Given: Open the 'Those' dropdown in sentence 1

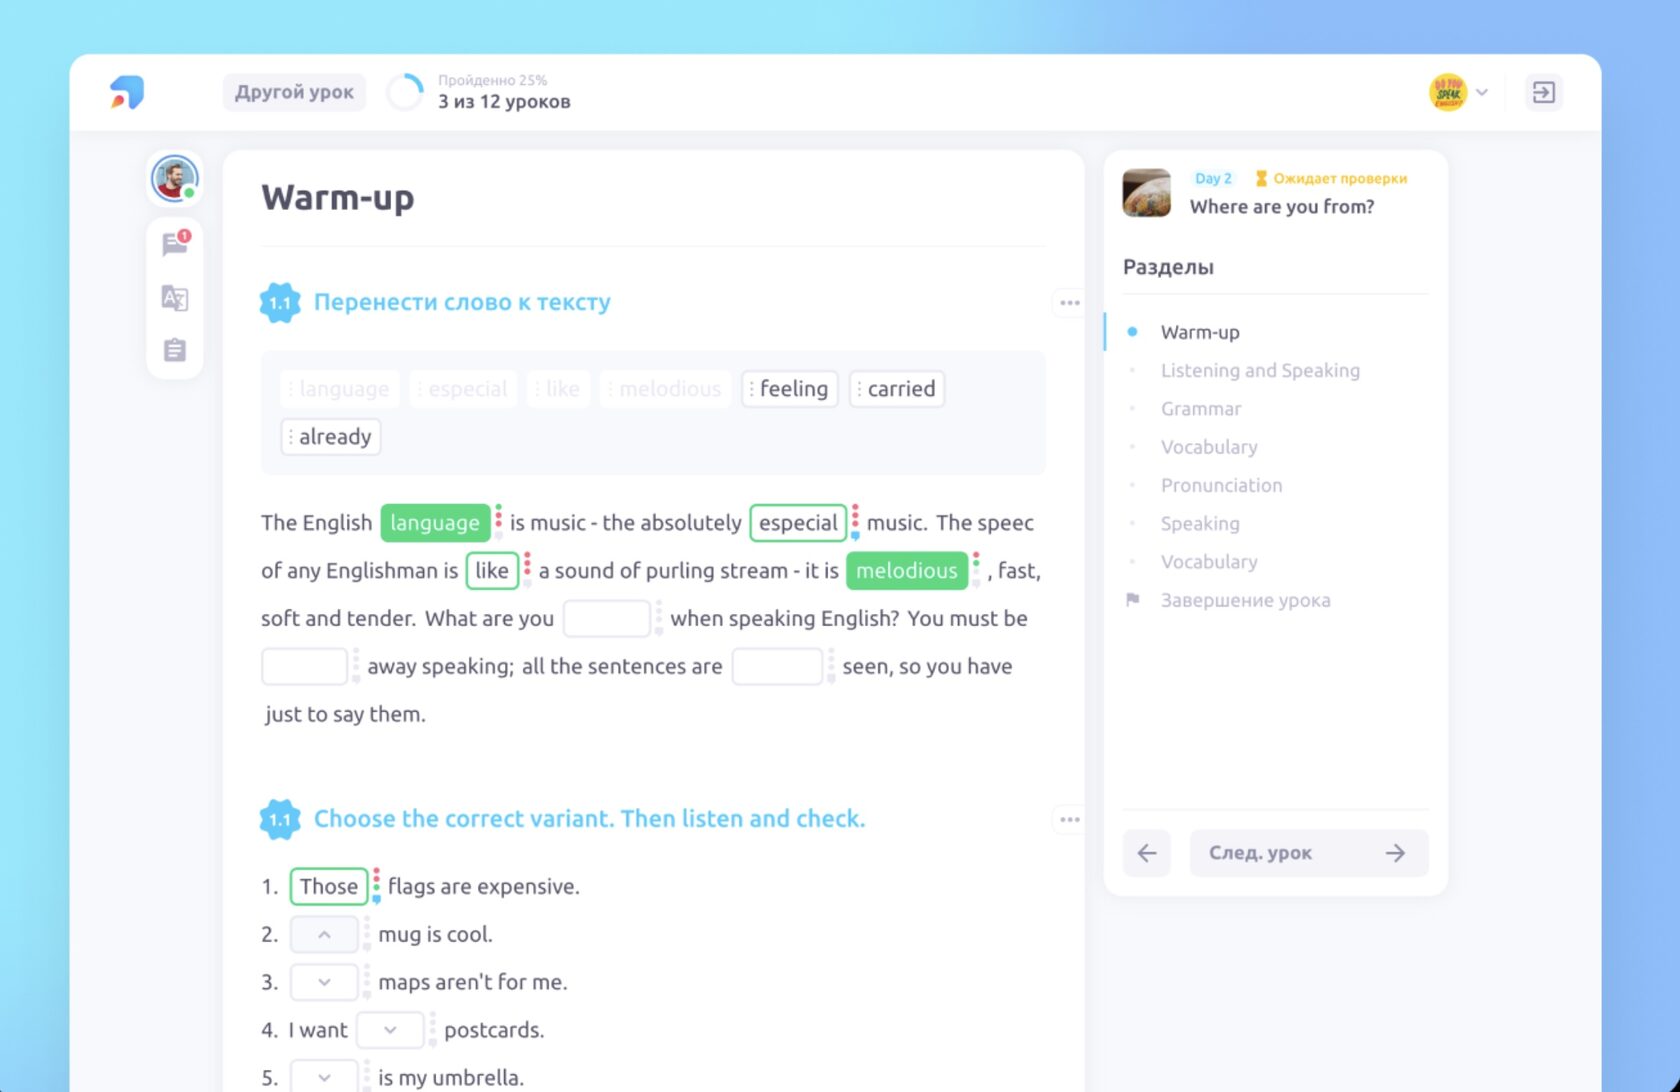Looking at the screenshot, I should pos(329,886).
